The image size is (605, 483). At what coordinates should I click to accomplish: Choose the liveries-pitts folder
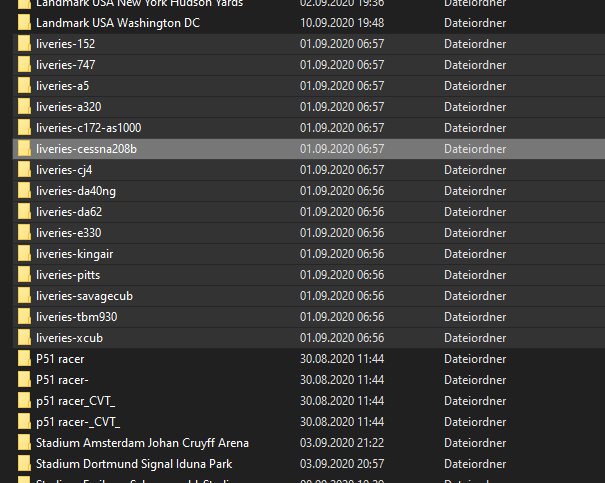point(68,275)
